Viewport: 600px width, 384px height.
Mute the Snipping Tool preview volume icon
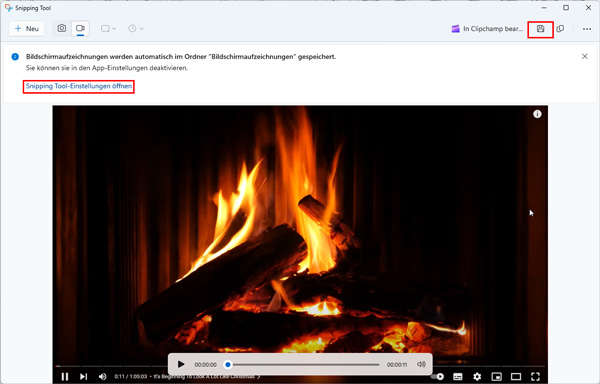[x=421, y=364]
